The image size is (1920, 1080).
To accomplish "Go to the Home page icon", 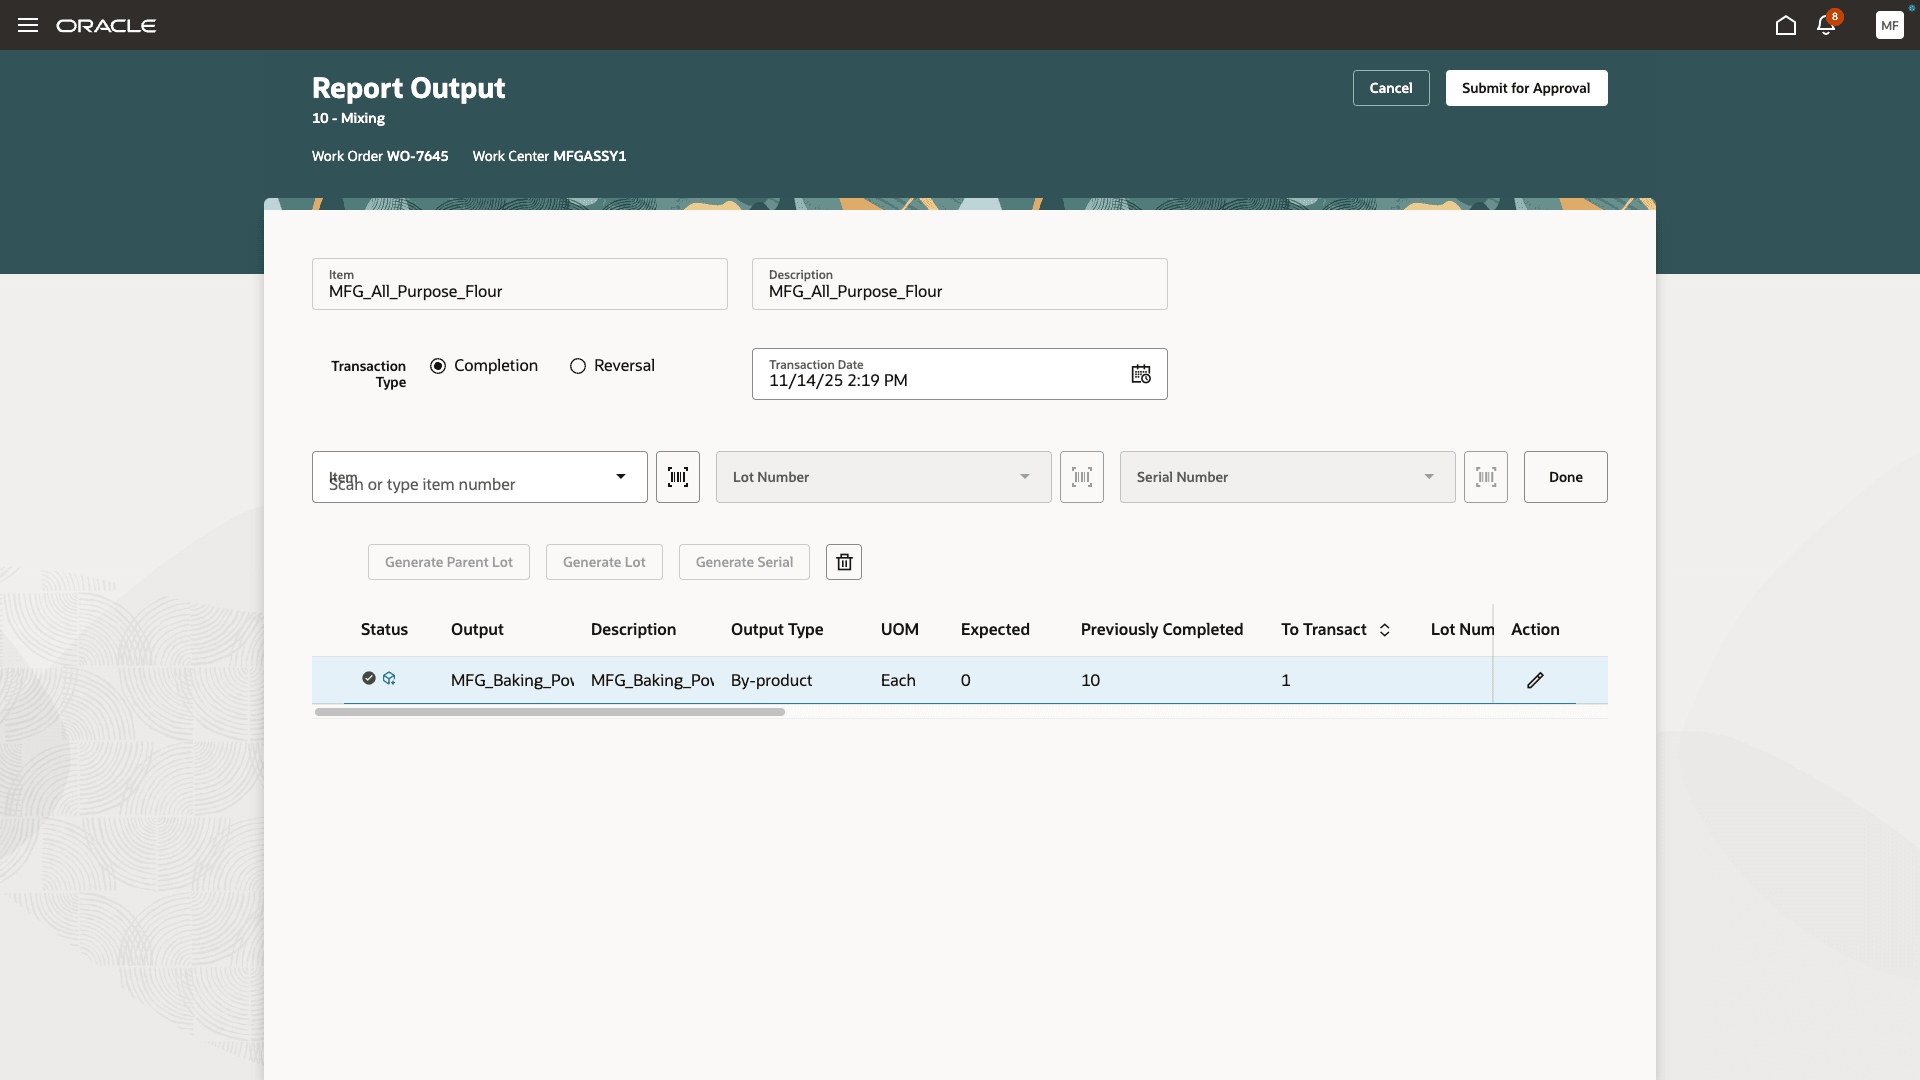I will pos(1786,25).
